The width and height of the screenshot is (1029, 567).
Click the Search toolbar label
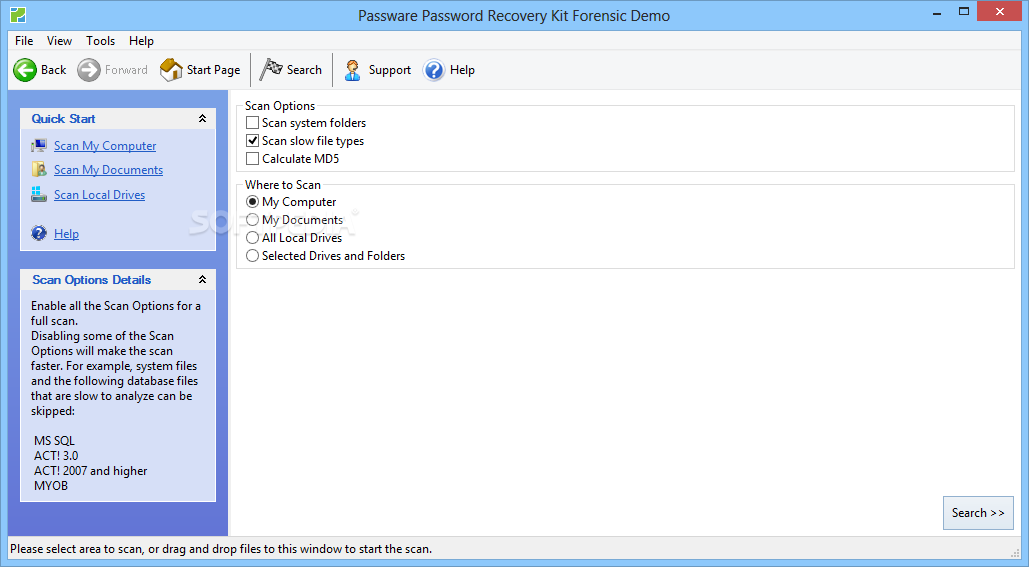coord(304,70)
